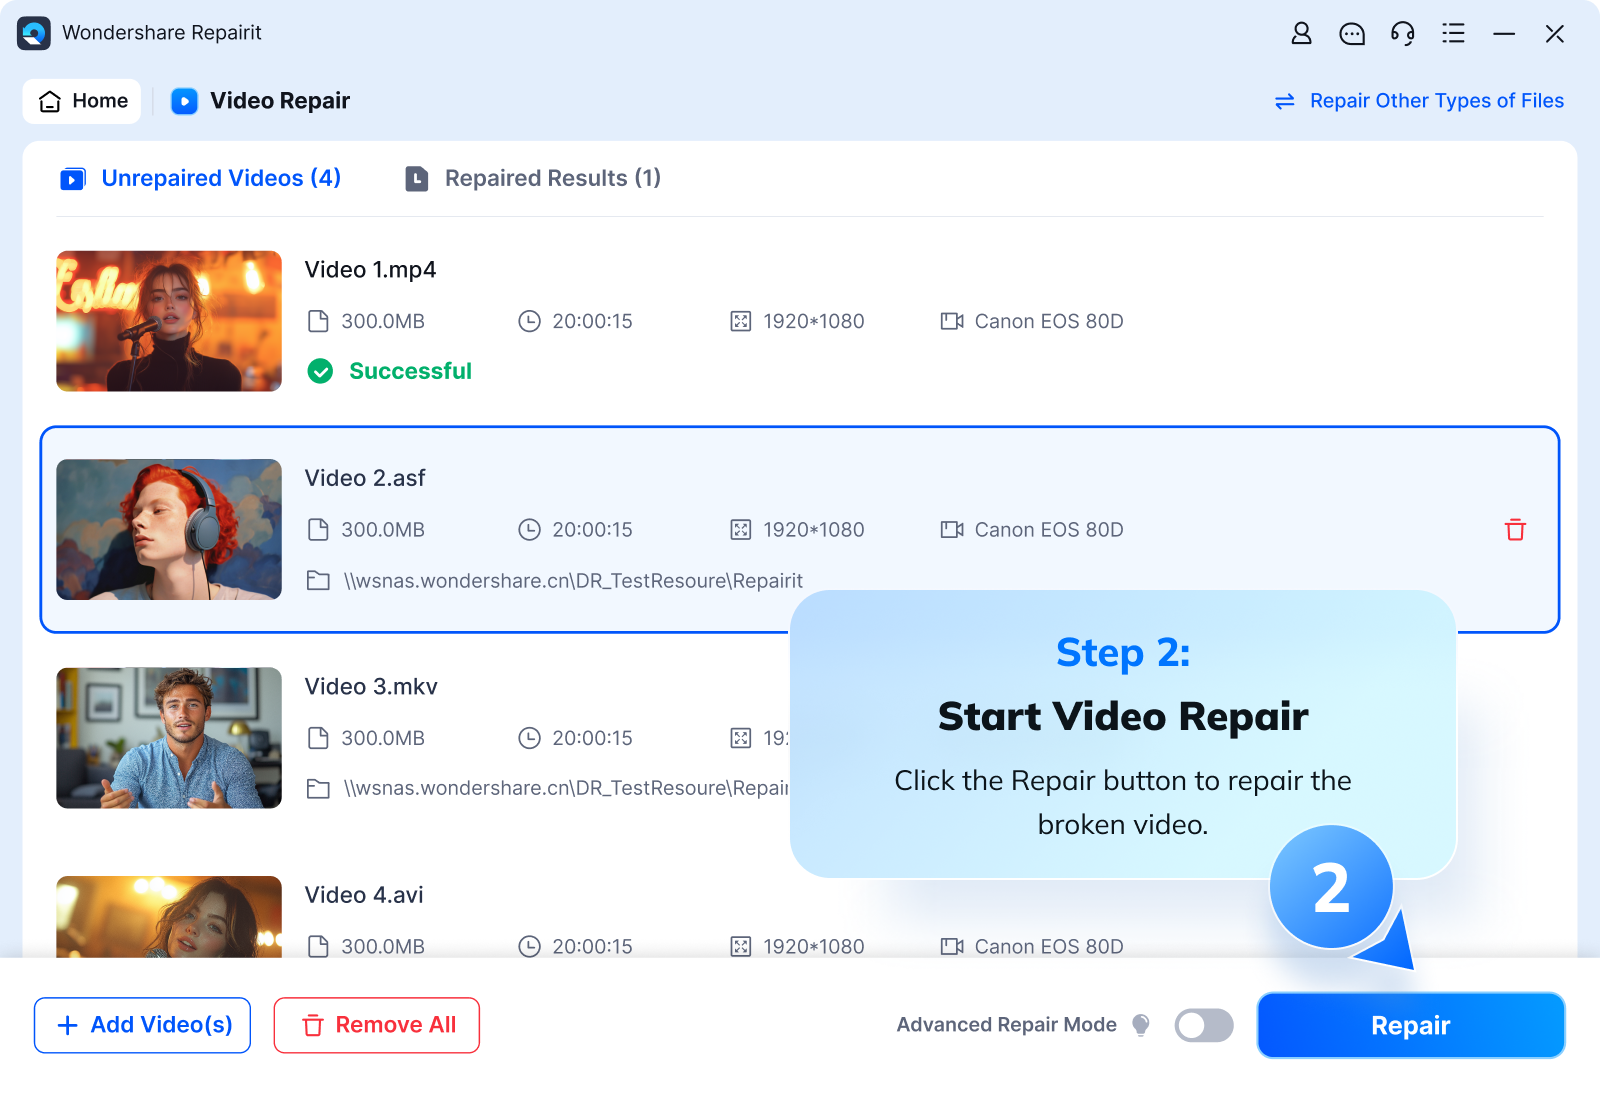The width and height of the screenshot is (1600, 1093).
Task: Select Video 2.asf thumbnail
Action: click(x=169, y=530)
